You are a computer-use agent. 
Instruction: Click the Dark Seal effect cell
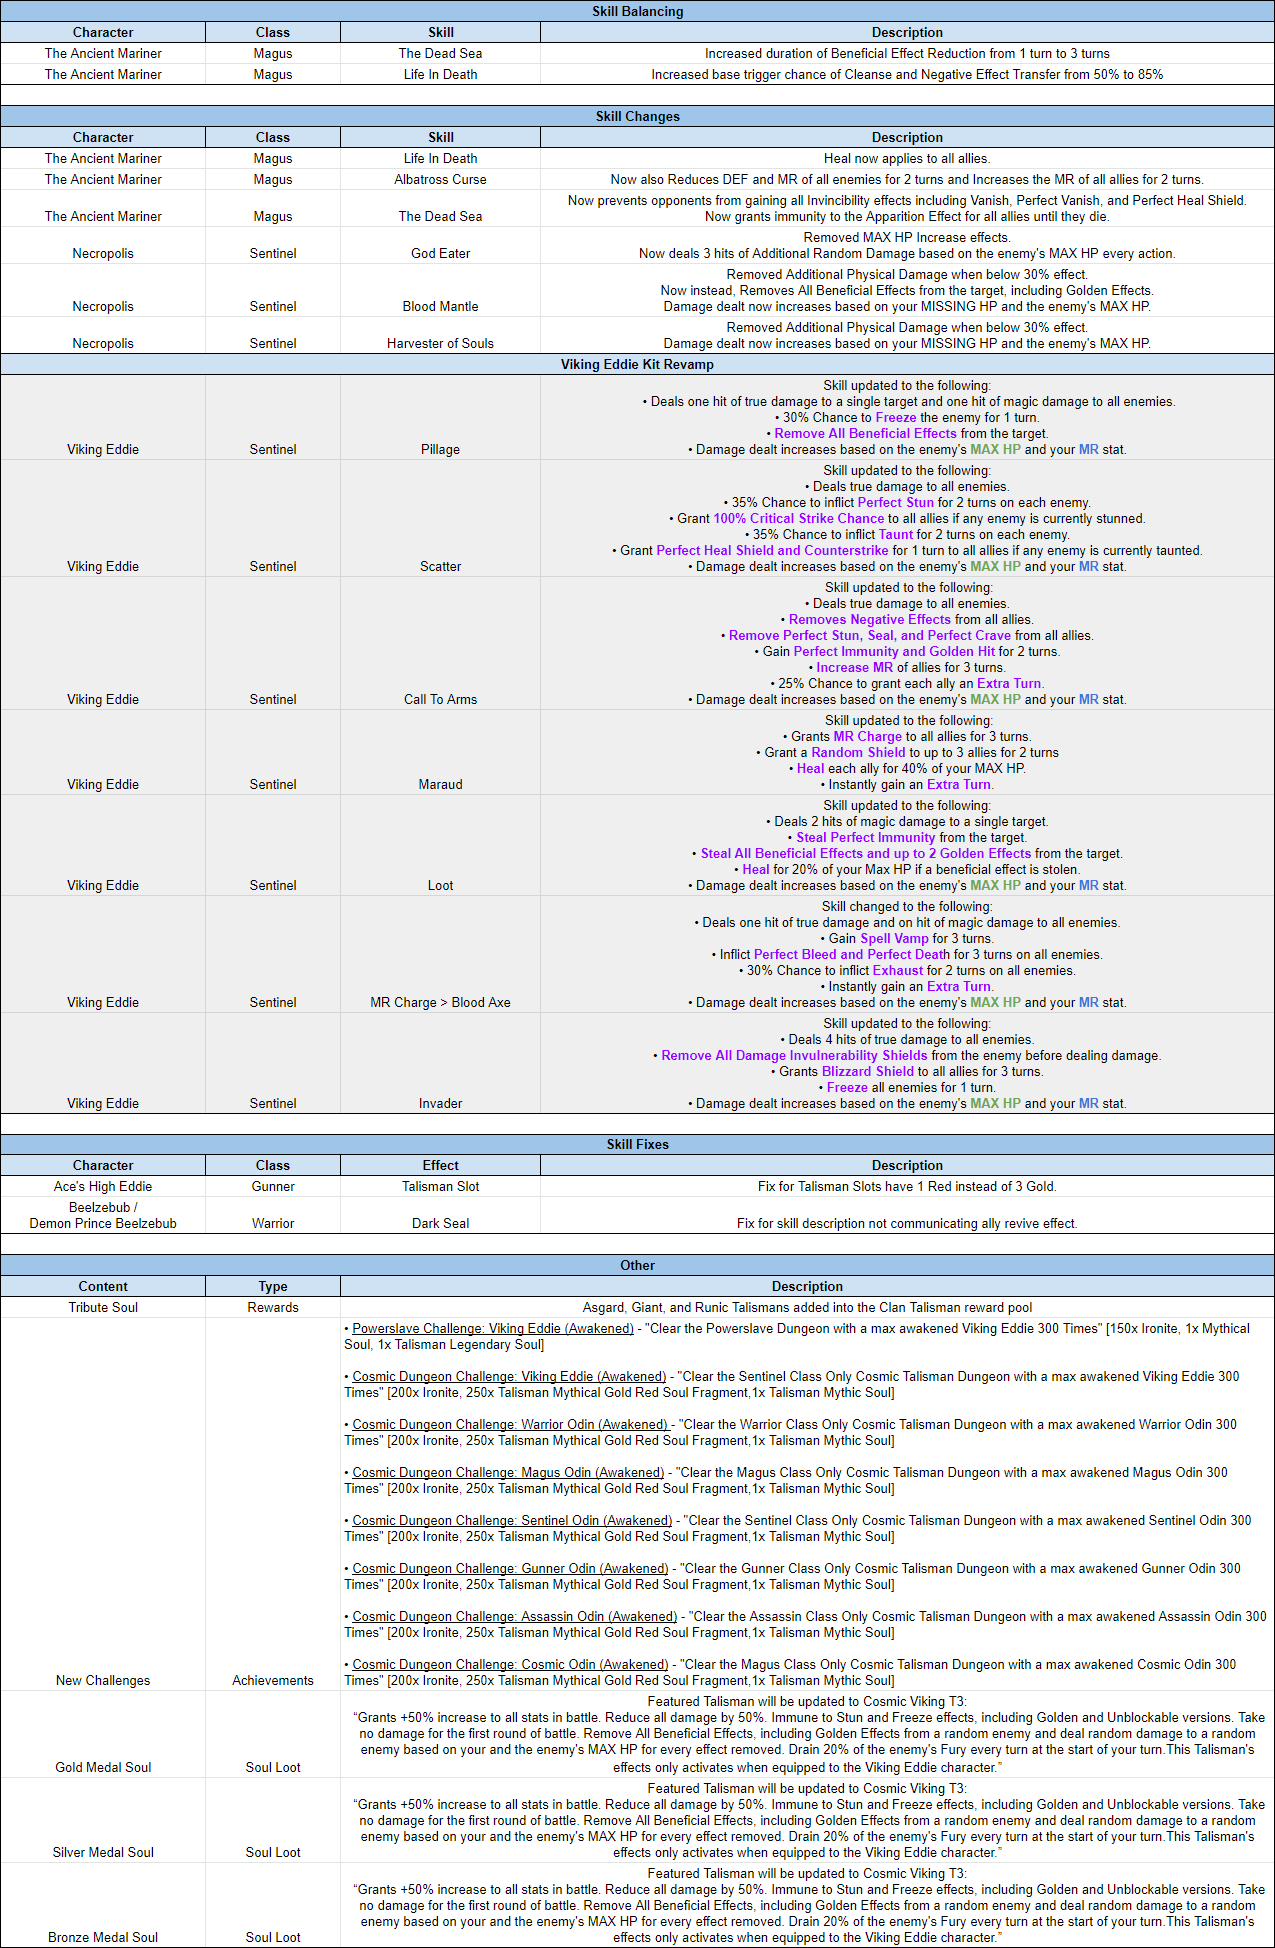pyautogui.click(x=440, y=1223)
